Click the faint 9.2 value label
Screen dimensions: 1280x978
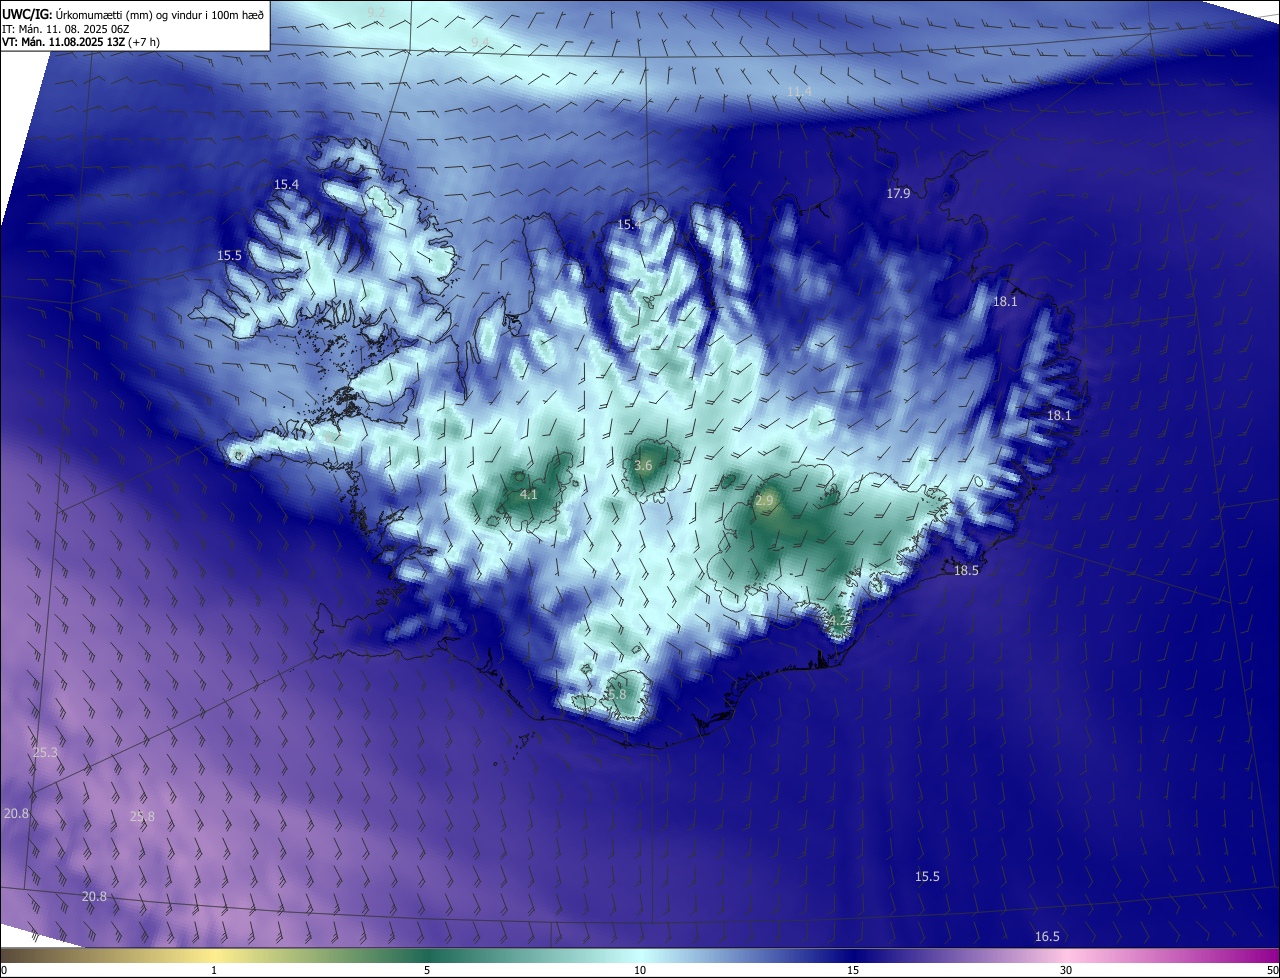[x=376, y=11]
